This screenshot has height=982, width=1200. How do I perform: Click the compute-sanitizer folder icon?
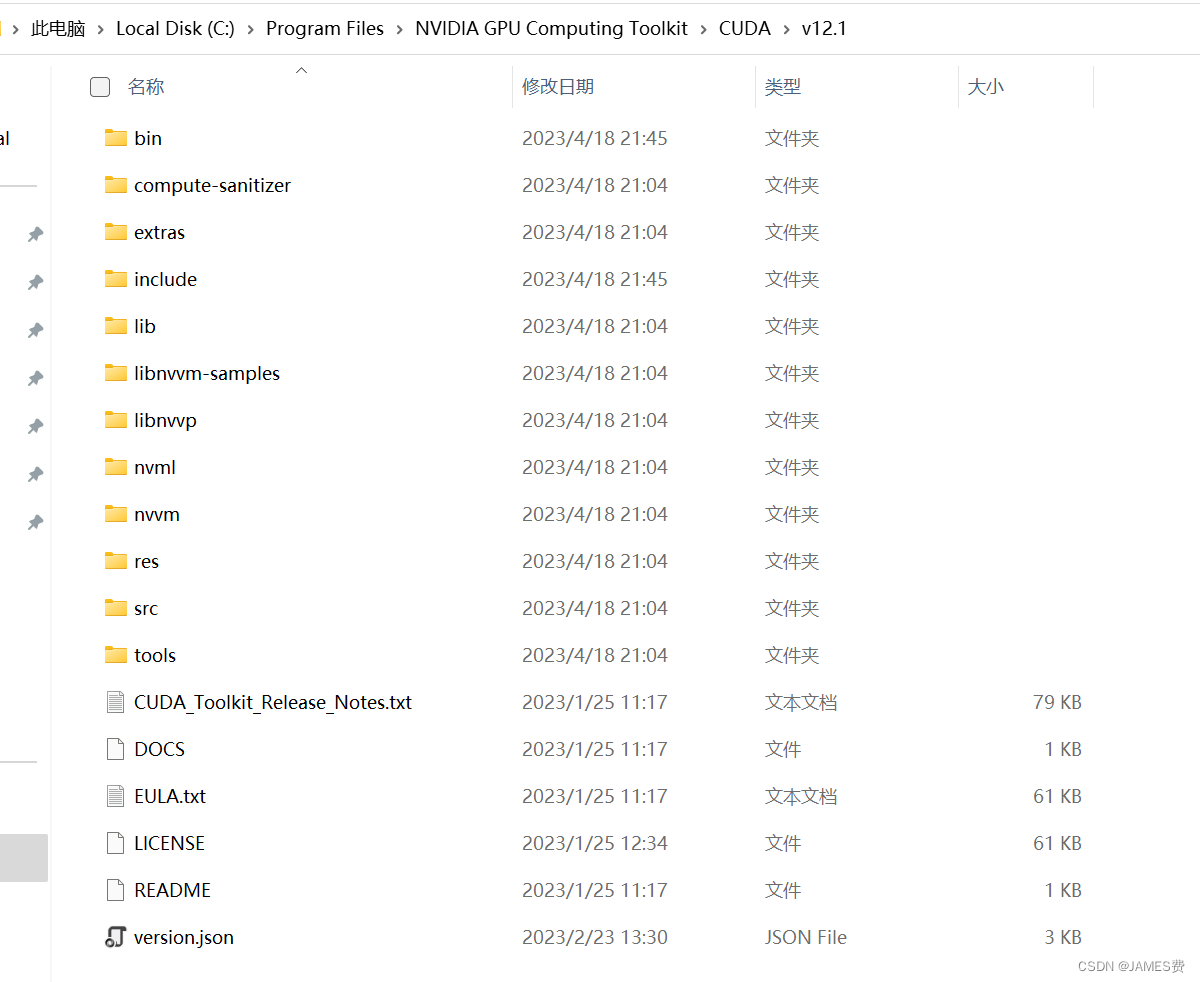[116, 185]
